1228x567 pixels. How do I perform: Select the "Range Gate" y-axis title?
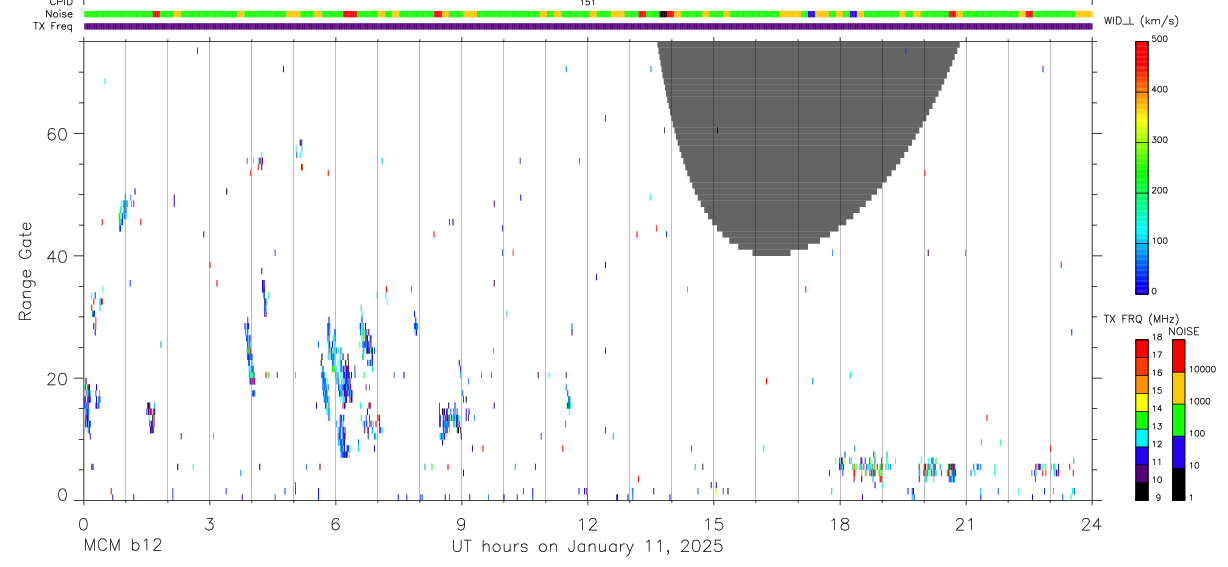coord(26,272)
